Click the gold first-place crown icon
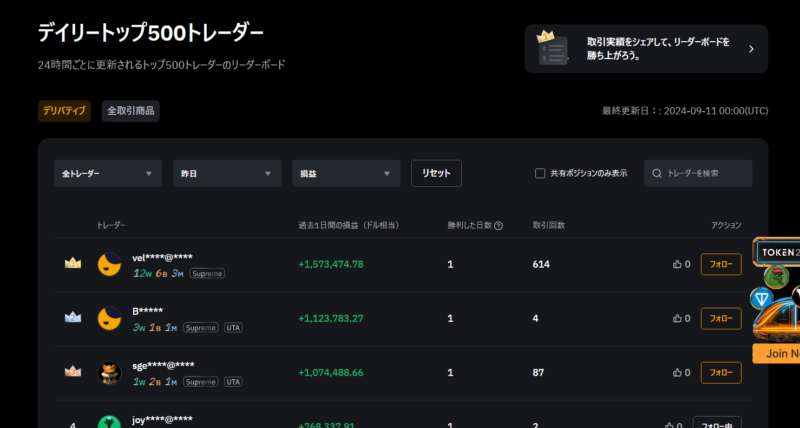Image resolution: width=800 pixels, height=428 pixels. click(73, 264)
